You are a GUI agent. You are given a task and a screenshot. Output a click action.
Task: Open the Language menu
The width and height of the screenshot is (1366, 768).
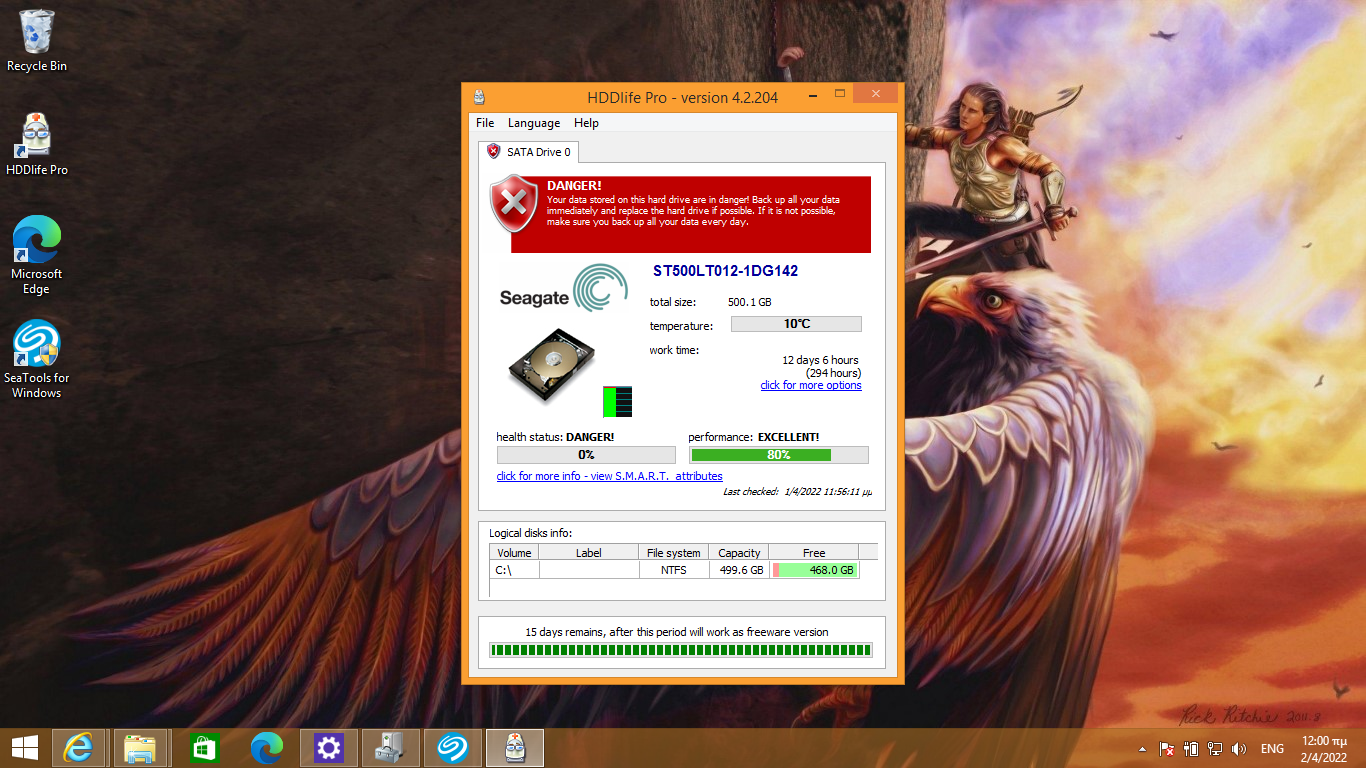[x=534, y=123]
